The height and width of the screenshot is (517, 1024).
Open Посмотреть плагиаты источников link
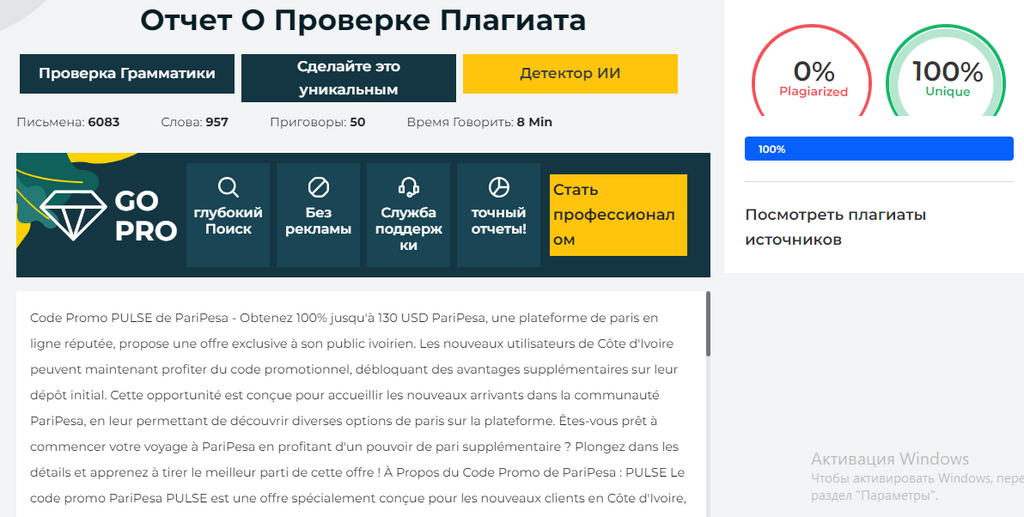pyautogui.click(x=835, y=227)
